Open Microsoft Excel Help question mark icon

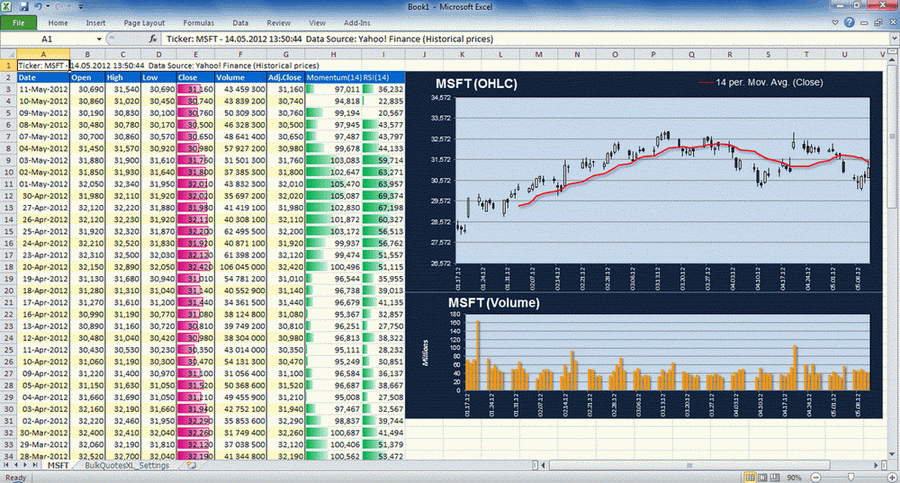click(850, 21)
